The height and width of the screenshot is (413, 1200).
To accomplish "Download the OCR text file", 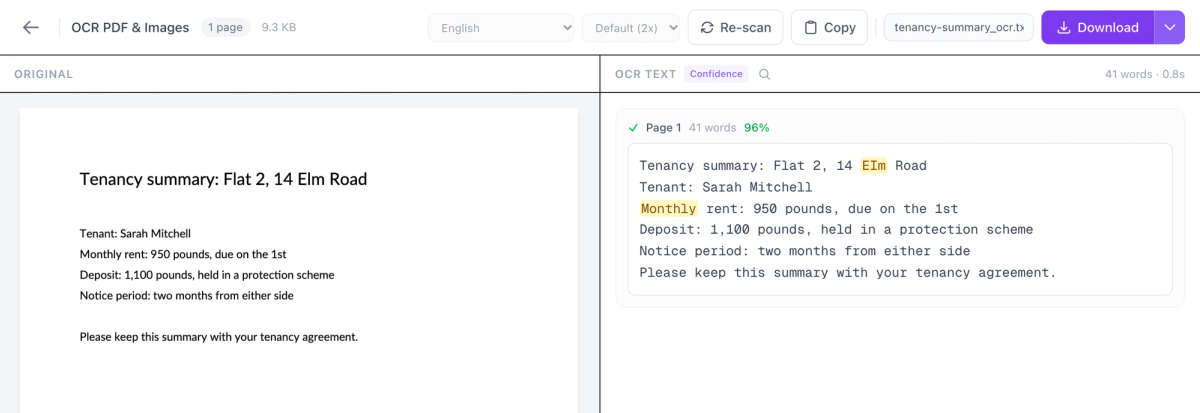I will (x=1098, y=28).
